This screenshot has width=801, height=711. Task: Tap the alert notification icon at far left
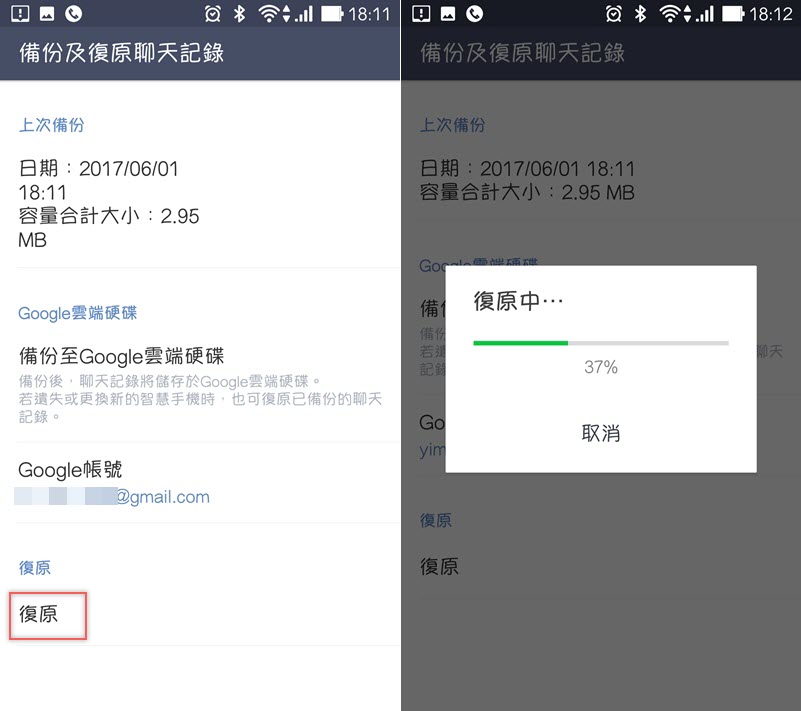coord(20,14)
